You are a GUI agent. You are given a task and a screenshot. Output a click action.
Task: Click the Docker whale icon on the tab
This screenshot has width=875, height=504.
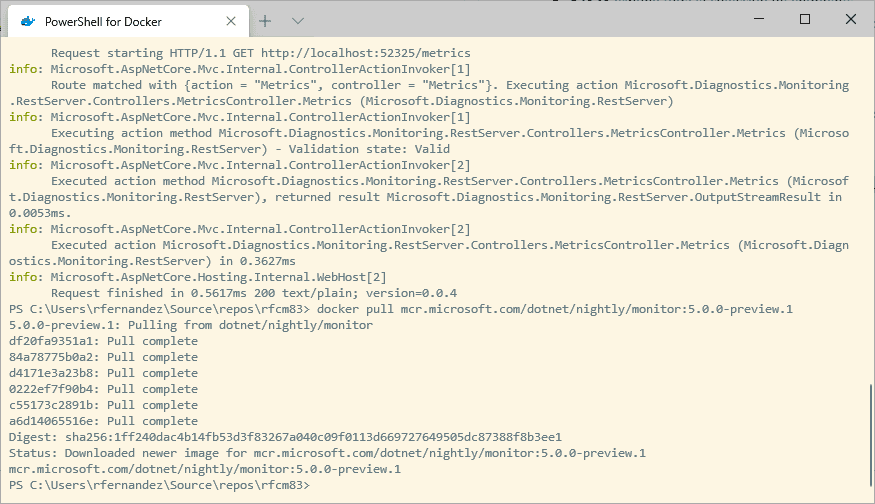(x=28, y=22)
